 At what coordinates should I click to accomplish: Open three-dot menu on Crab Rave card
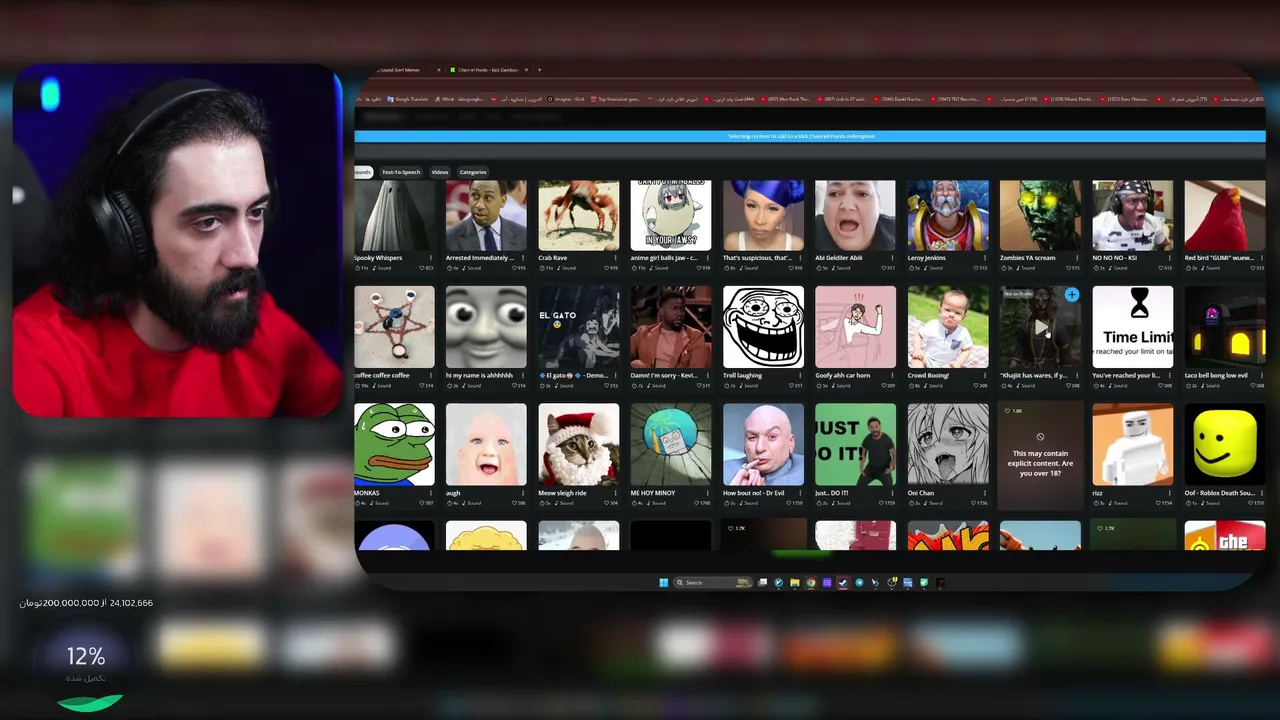615,258
